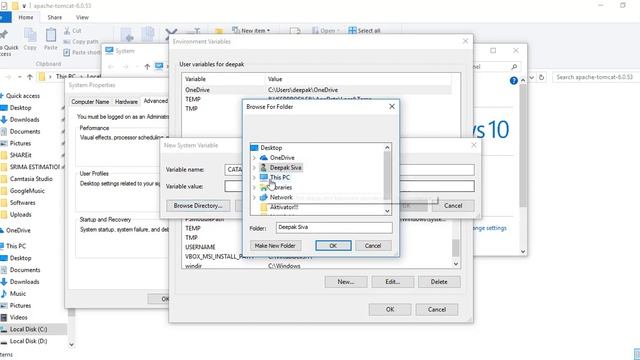Open SHAREit folder in sidebar
640x360 pixels.
pos(21,155)
